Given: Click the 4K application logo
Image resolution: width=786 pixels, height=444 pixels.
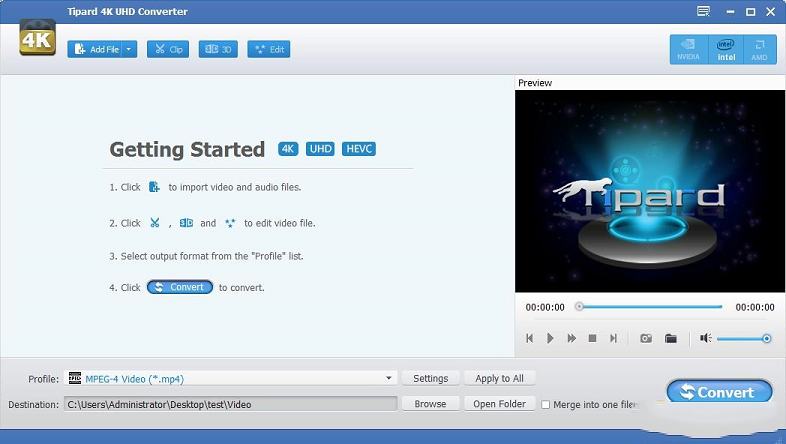Looking at the screenshot, I should click(x=38, y=38).
